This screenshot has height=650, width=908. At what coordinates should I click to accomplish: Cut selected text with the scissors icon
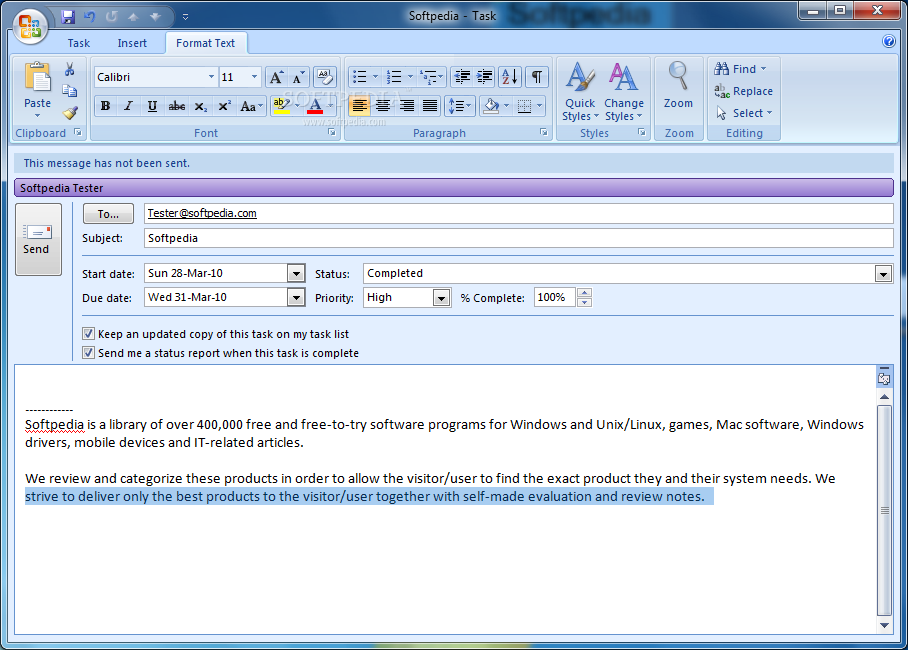coord(69,70)
